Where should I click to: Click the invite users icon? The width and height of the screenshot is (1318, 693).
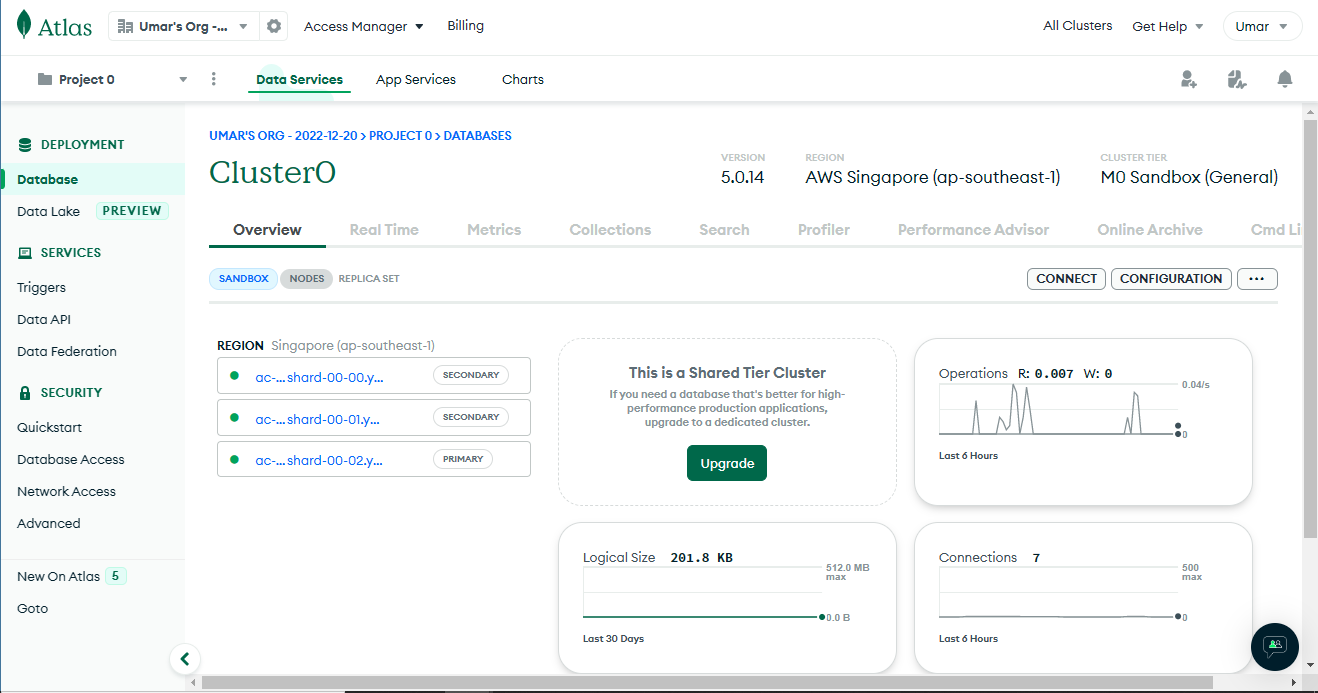[1189, 78]
